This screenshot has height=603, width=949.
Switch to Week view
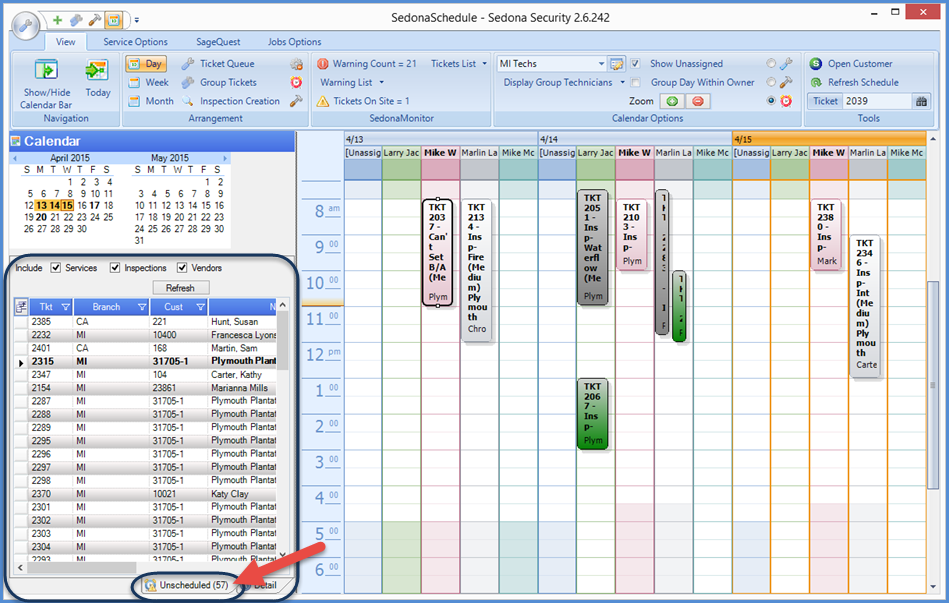[149, 82]
